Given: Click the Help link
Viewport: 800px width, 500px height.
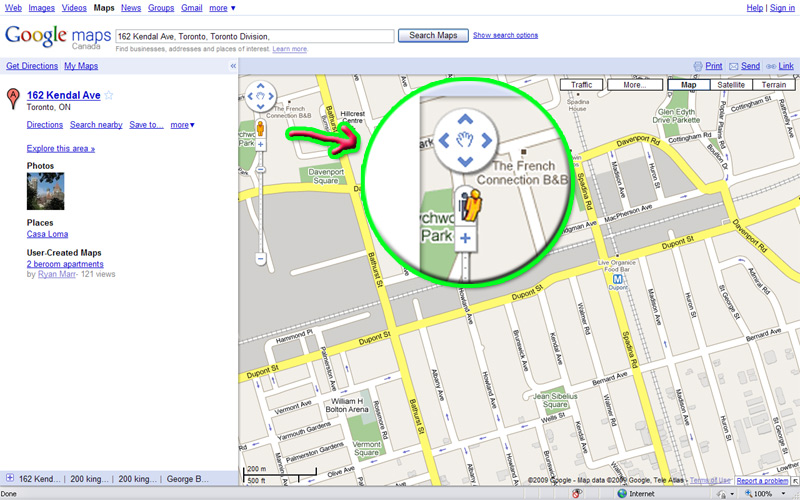Looking at the screenshot, I should click(x=755, y=8).
